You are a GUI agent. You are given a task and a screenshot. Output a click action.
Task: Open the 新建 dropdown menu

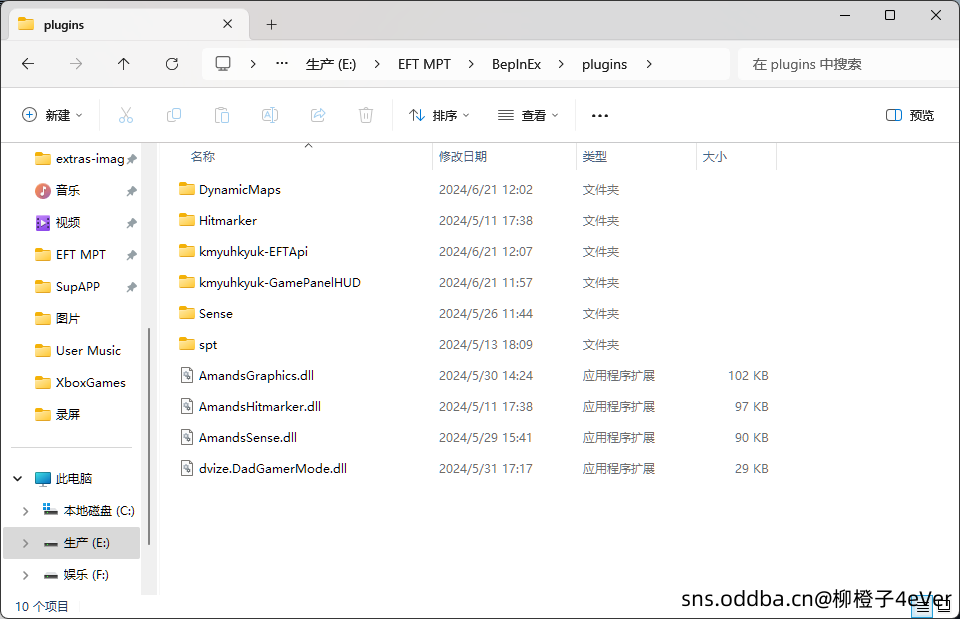[53, 116]
